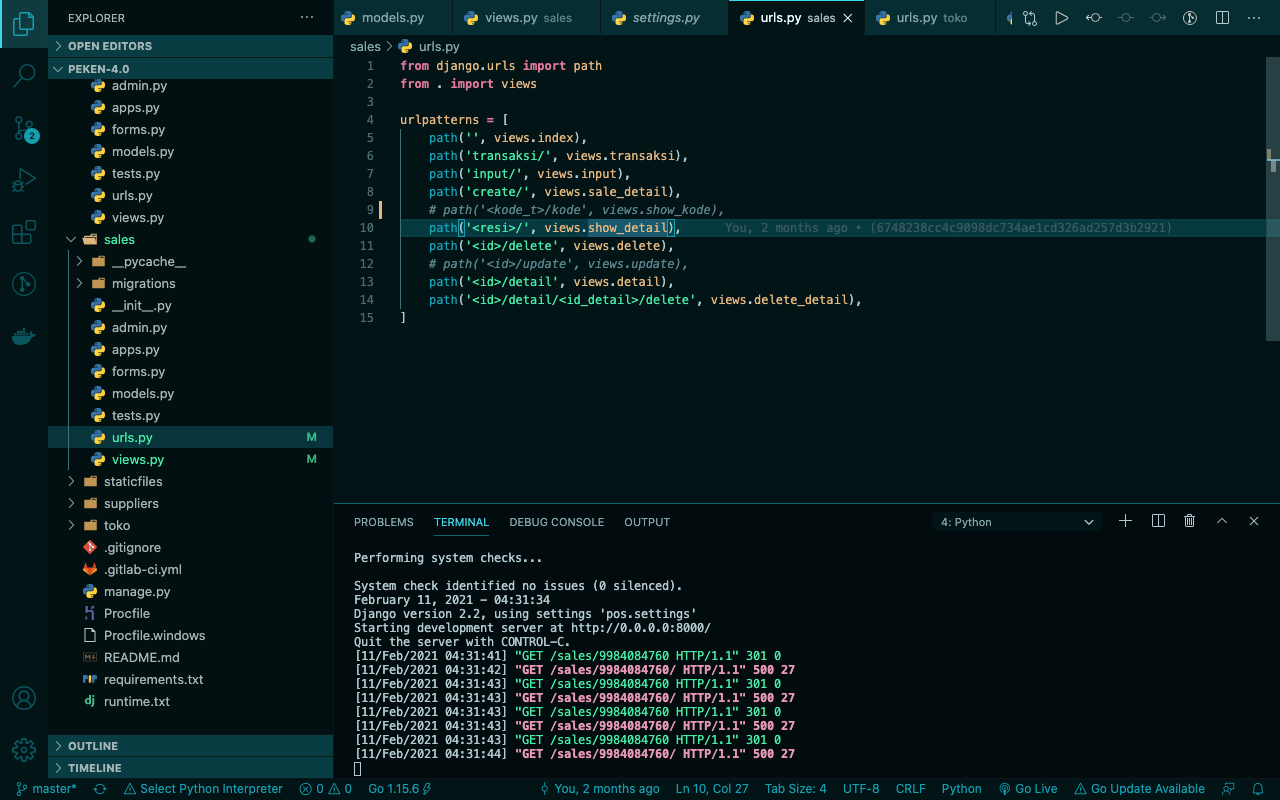Image resolution: width=1280 pixels, height=800 pixels.
Task: Run the Python file with the play icon
Action: (1061, 17)
